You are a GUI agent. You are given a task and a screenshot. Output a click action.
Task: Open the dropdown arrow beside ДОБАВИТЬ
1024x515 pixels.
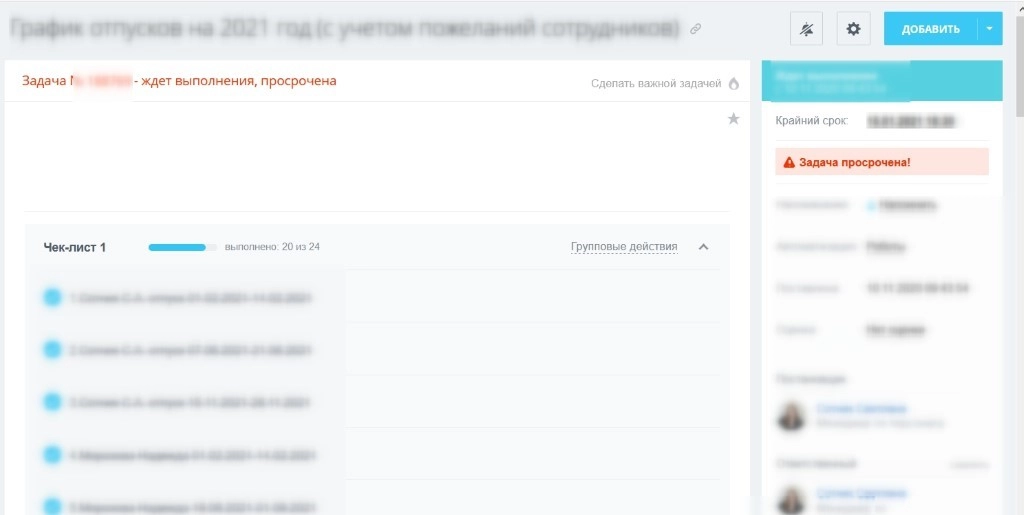pos(989,29)
